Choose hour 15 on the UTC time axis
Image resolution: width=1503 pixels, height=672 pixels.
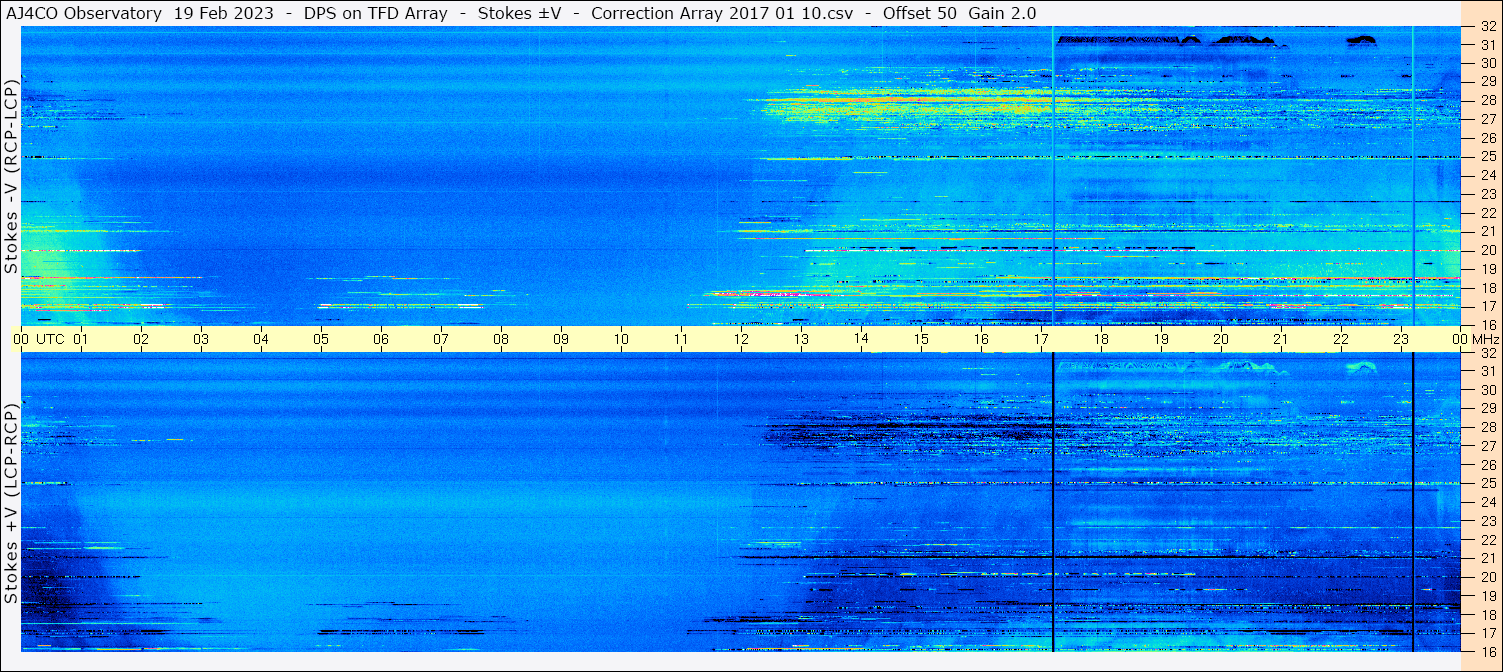921,339
